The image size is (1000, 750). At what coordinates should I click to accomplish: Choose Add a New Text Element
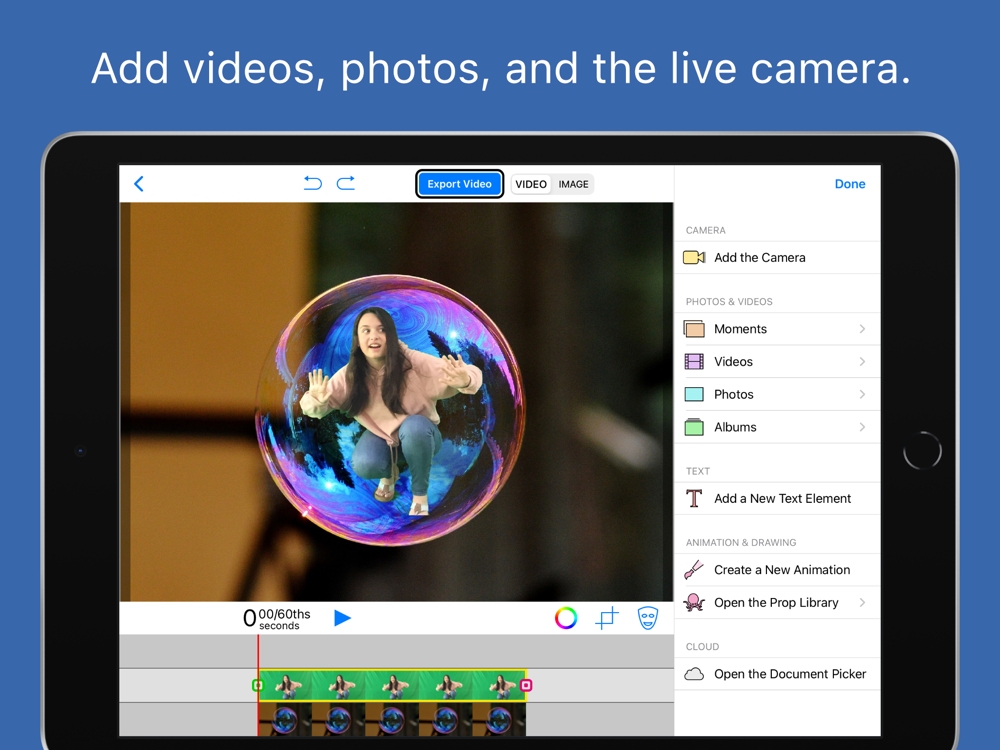coord(777,498)
